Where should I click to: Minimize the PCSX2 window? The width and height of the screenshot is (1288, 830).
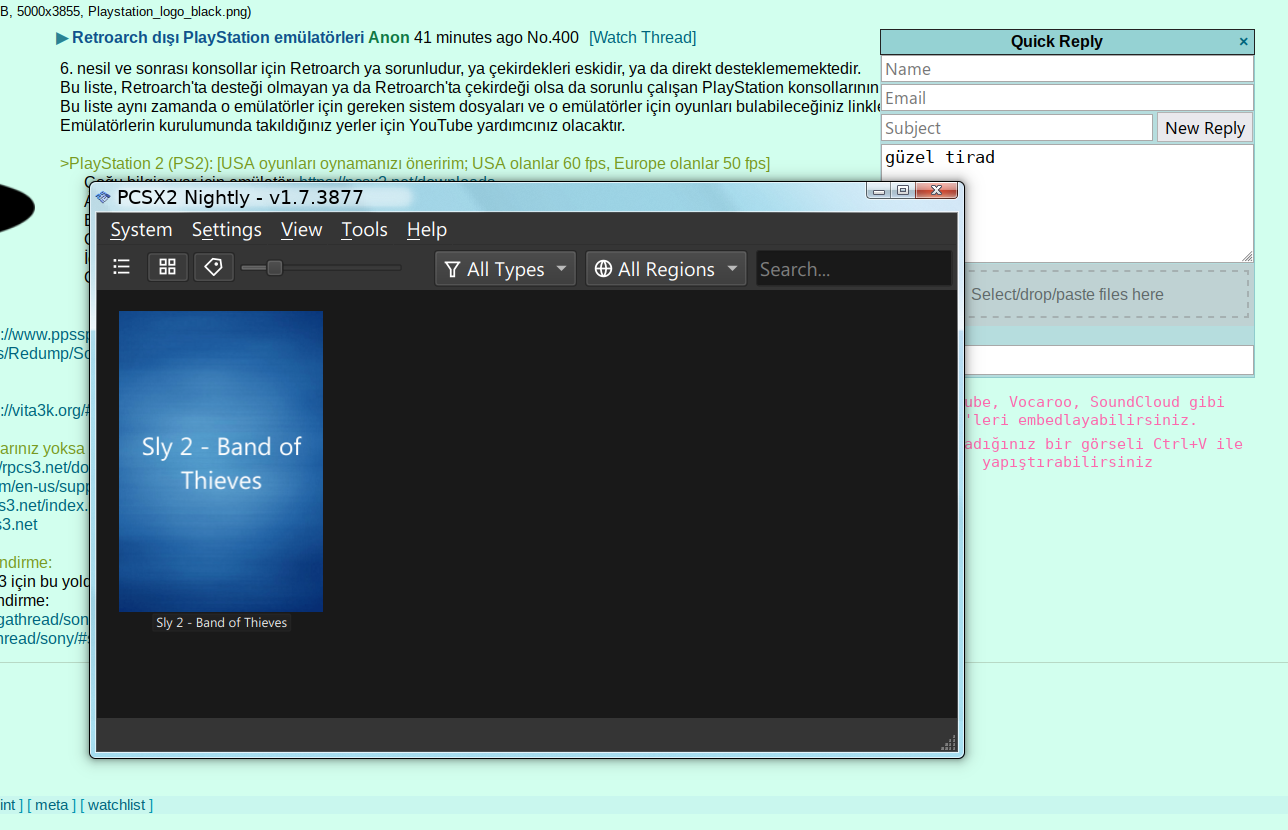[879, 190]
